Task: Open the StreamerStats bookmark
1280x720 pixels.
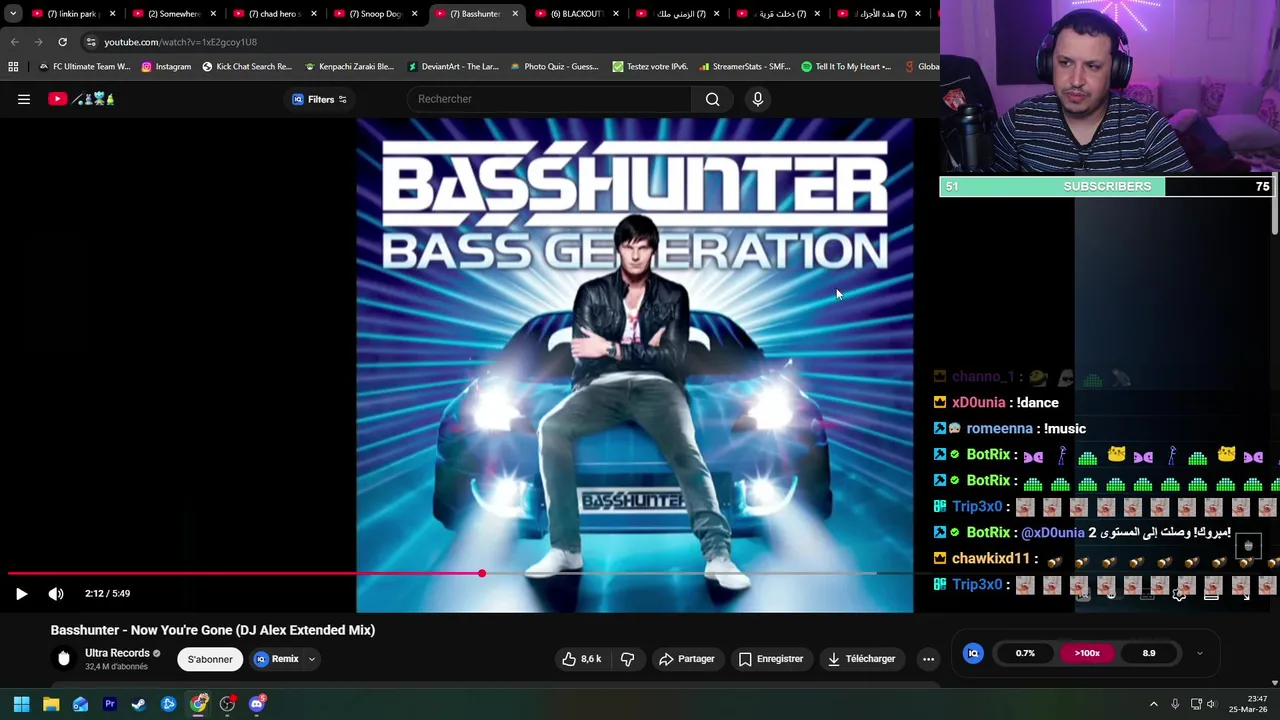Action: click(745, 67)
